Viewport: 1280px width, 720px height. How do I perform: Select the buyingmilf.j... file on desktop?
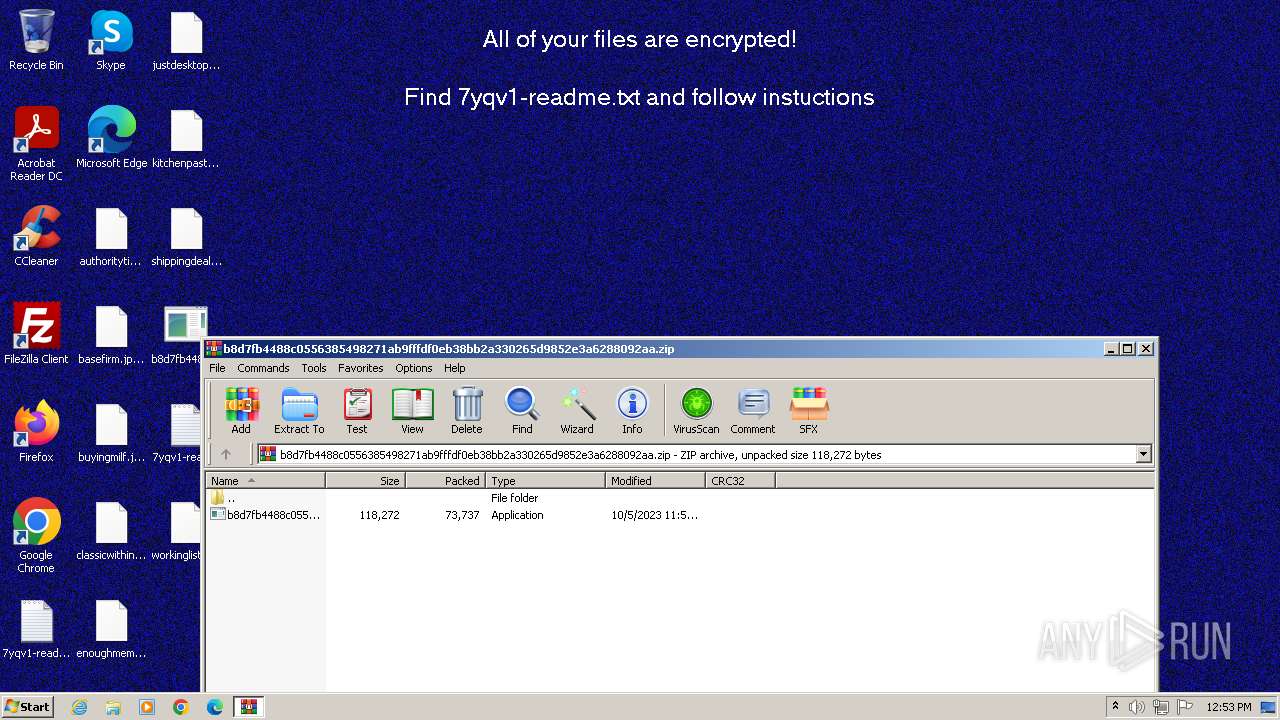click(111, 432)
